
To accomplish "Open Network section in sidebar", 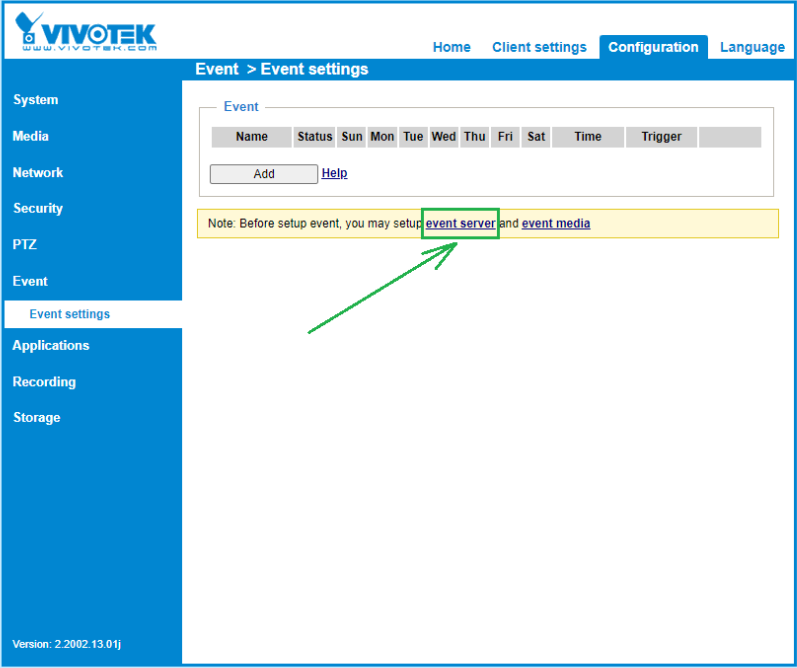I will (38, 172).
